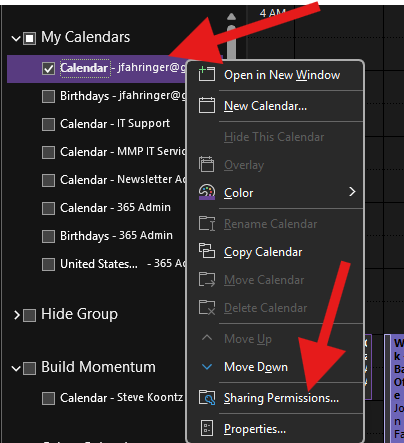Tick the Calendar - Steve Koontz checkbox
Viewport: 404px width, 443px height.
[49, 398]
